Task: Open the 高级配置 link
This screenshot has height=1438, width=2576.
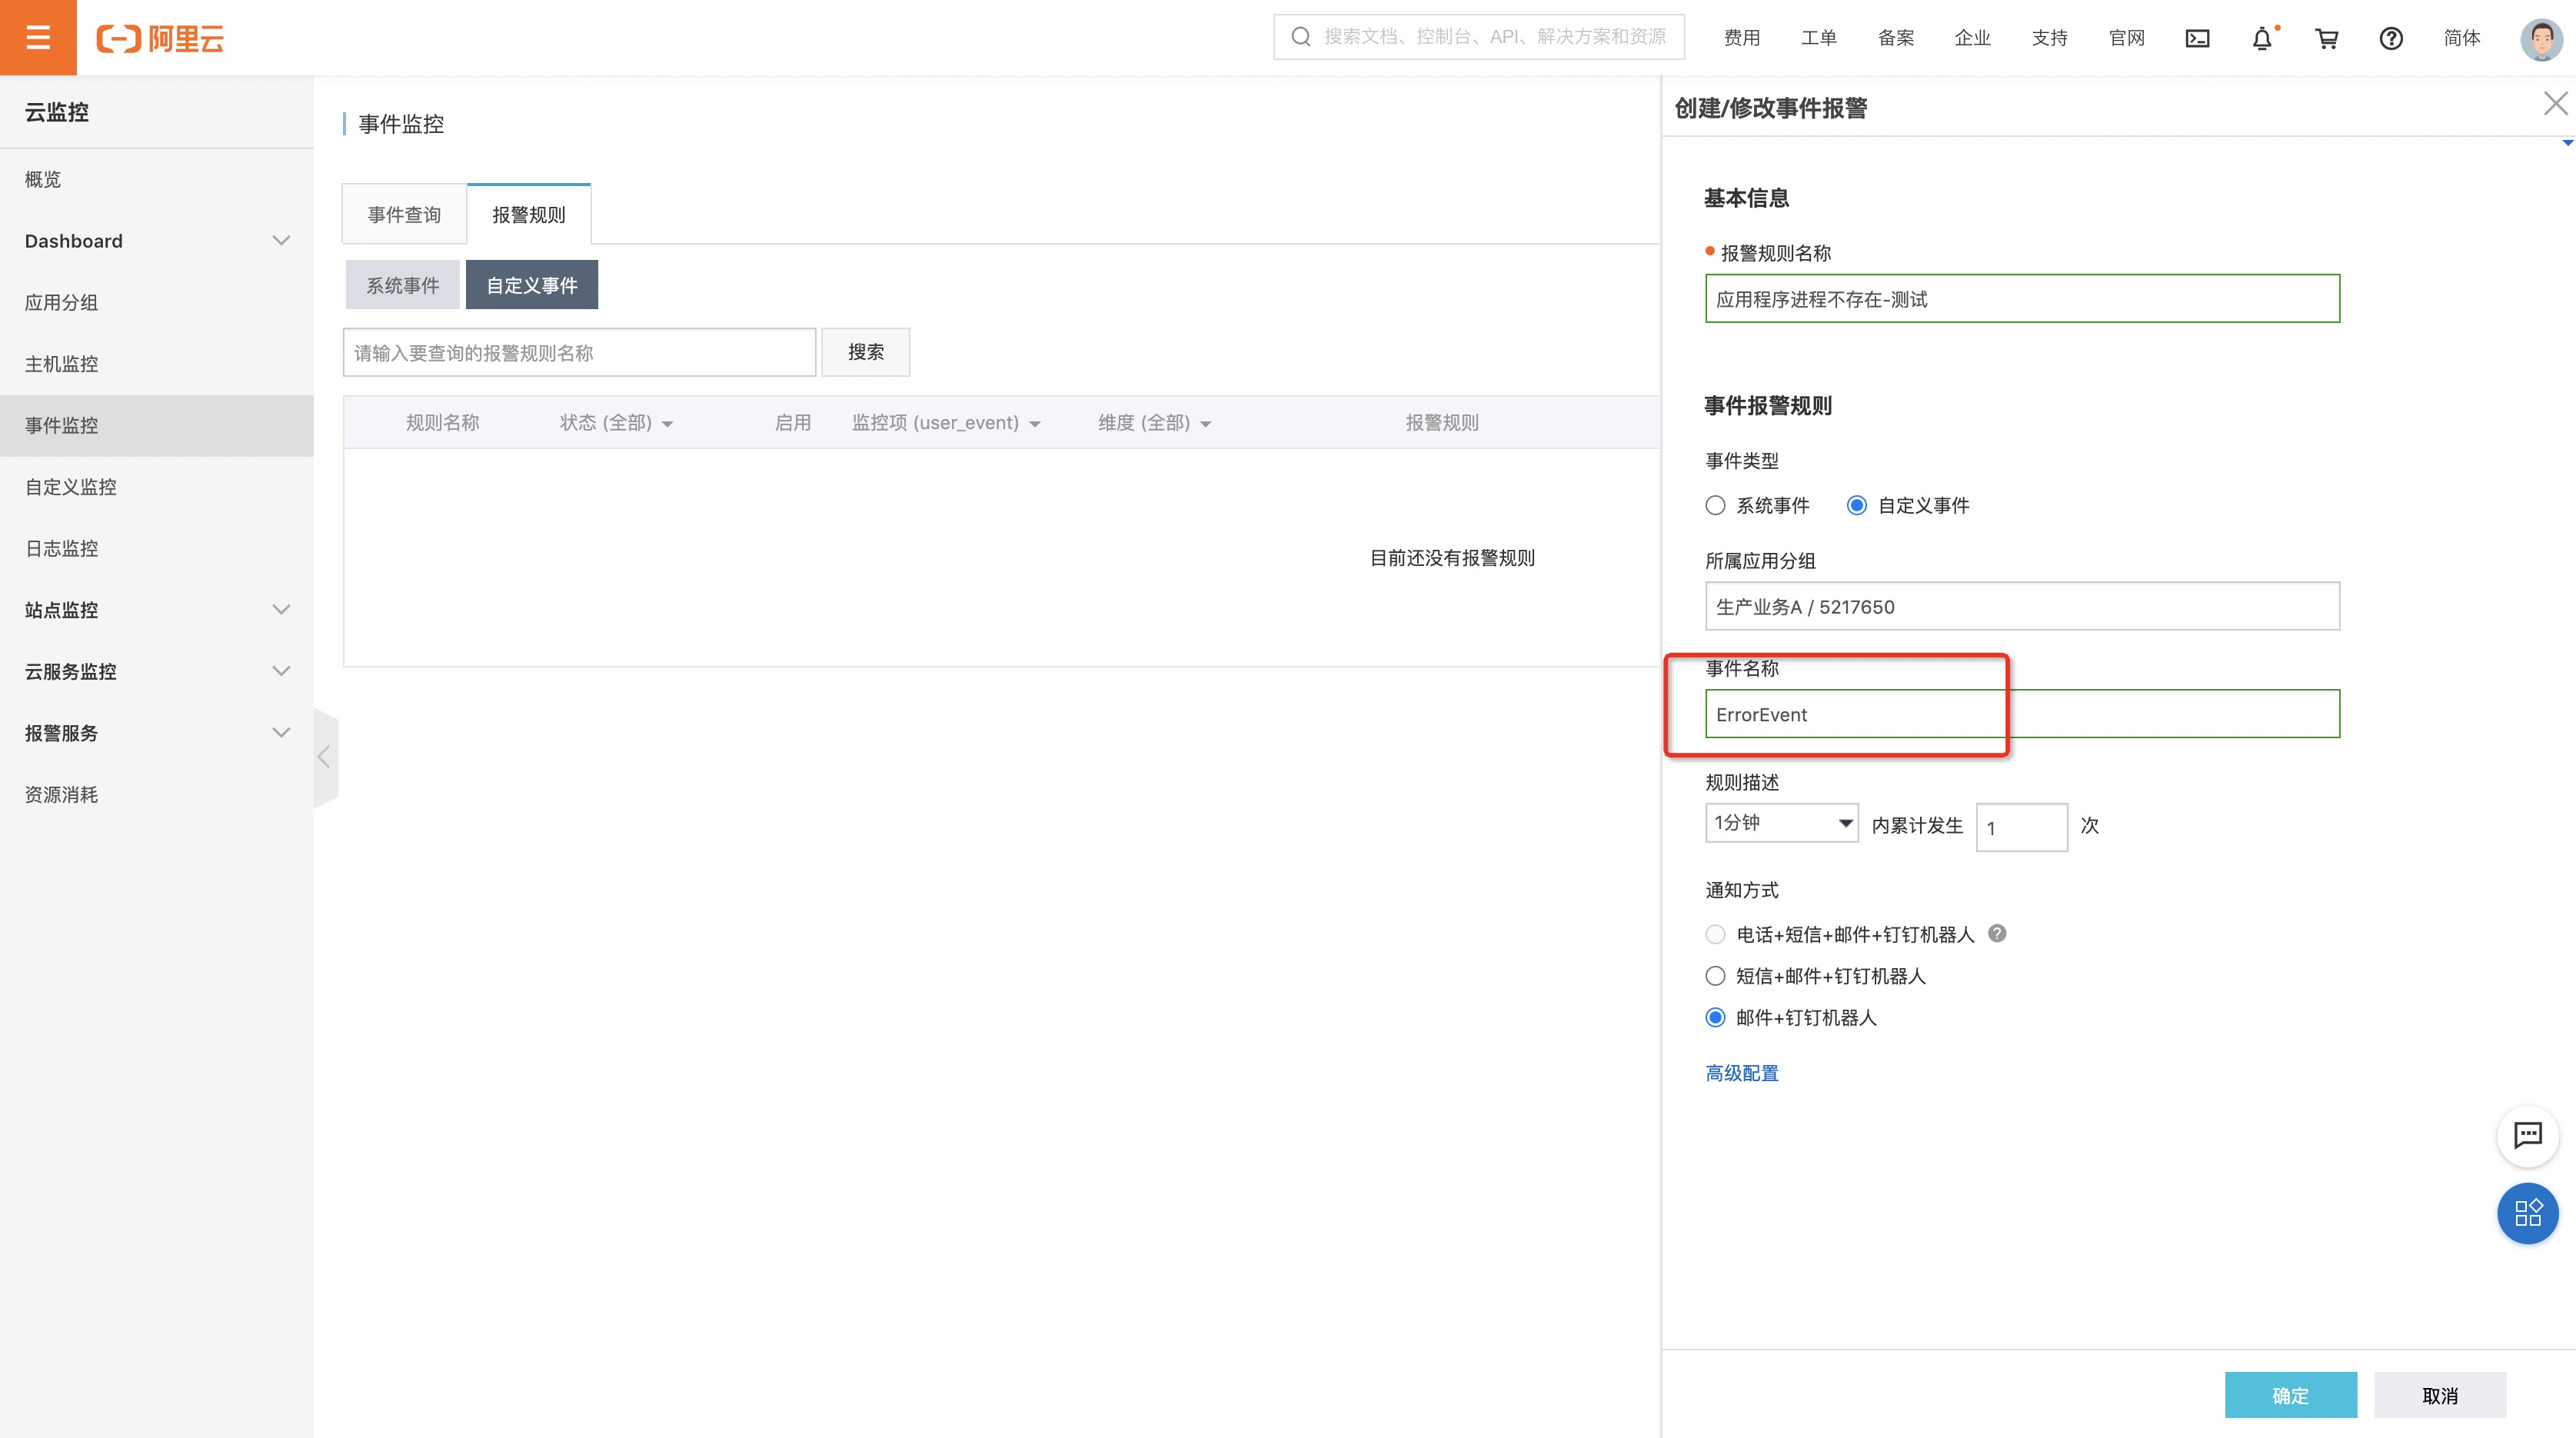Action: click(x=1741, y=1073)
